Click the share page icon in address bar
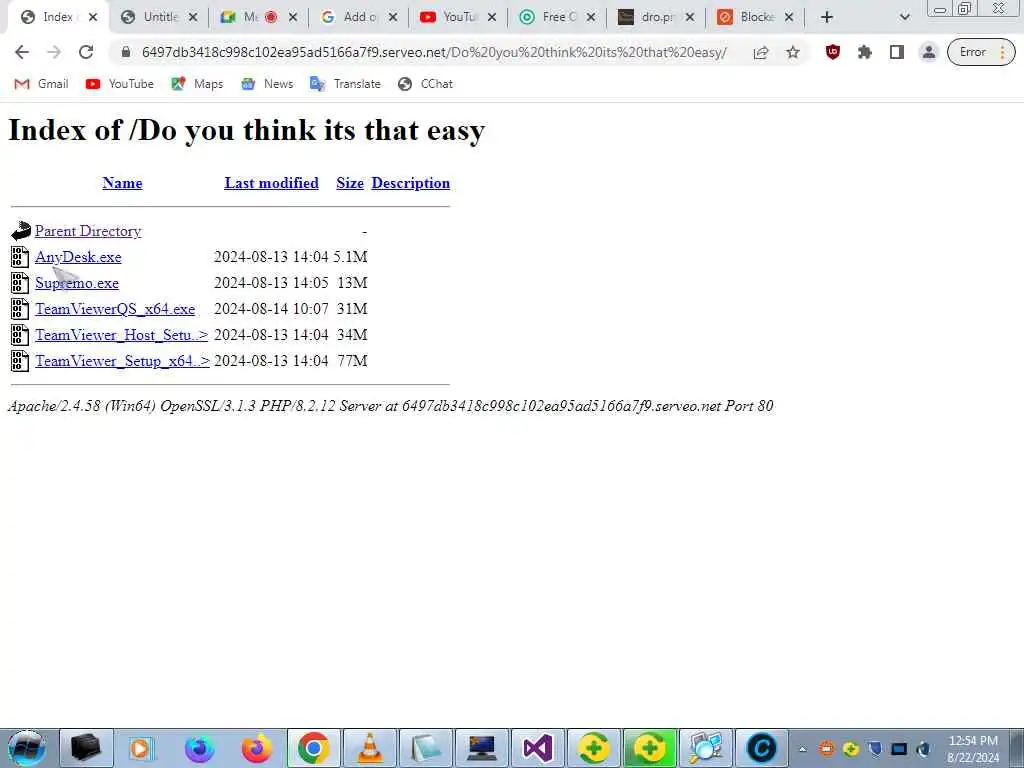The width and height of the screenshot is (1024, 768). click(x=761, y=53)
